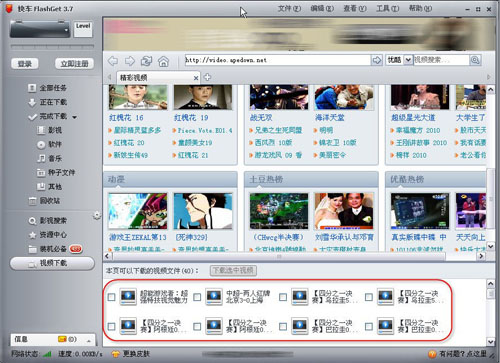Click the 游戏王ZEXAL第13 anime thumbnail

(138, 211)
